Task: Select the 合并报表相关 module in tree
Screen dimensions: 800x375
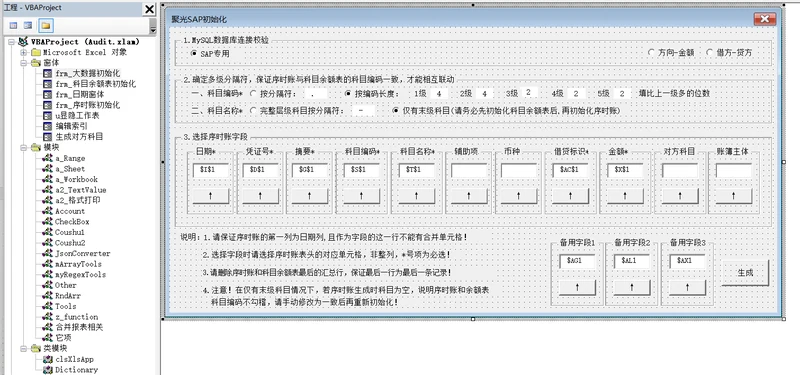Action: click(79, 327)
